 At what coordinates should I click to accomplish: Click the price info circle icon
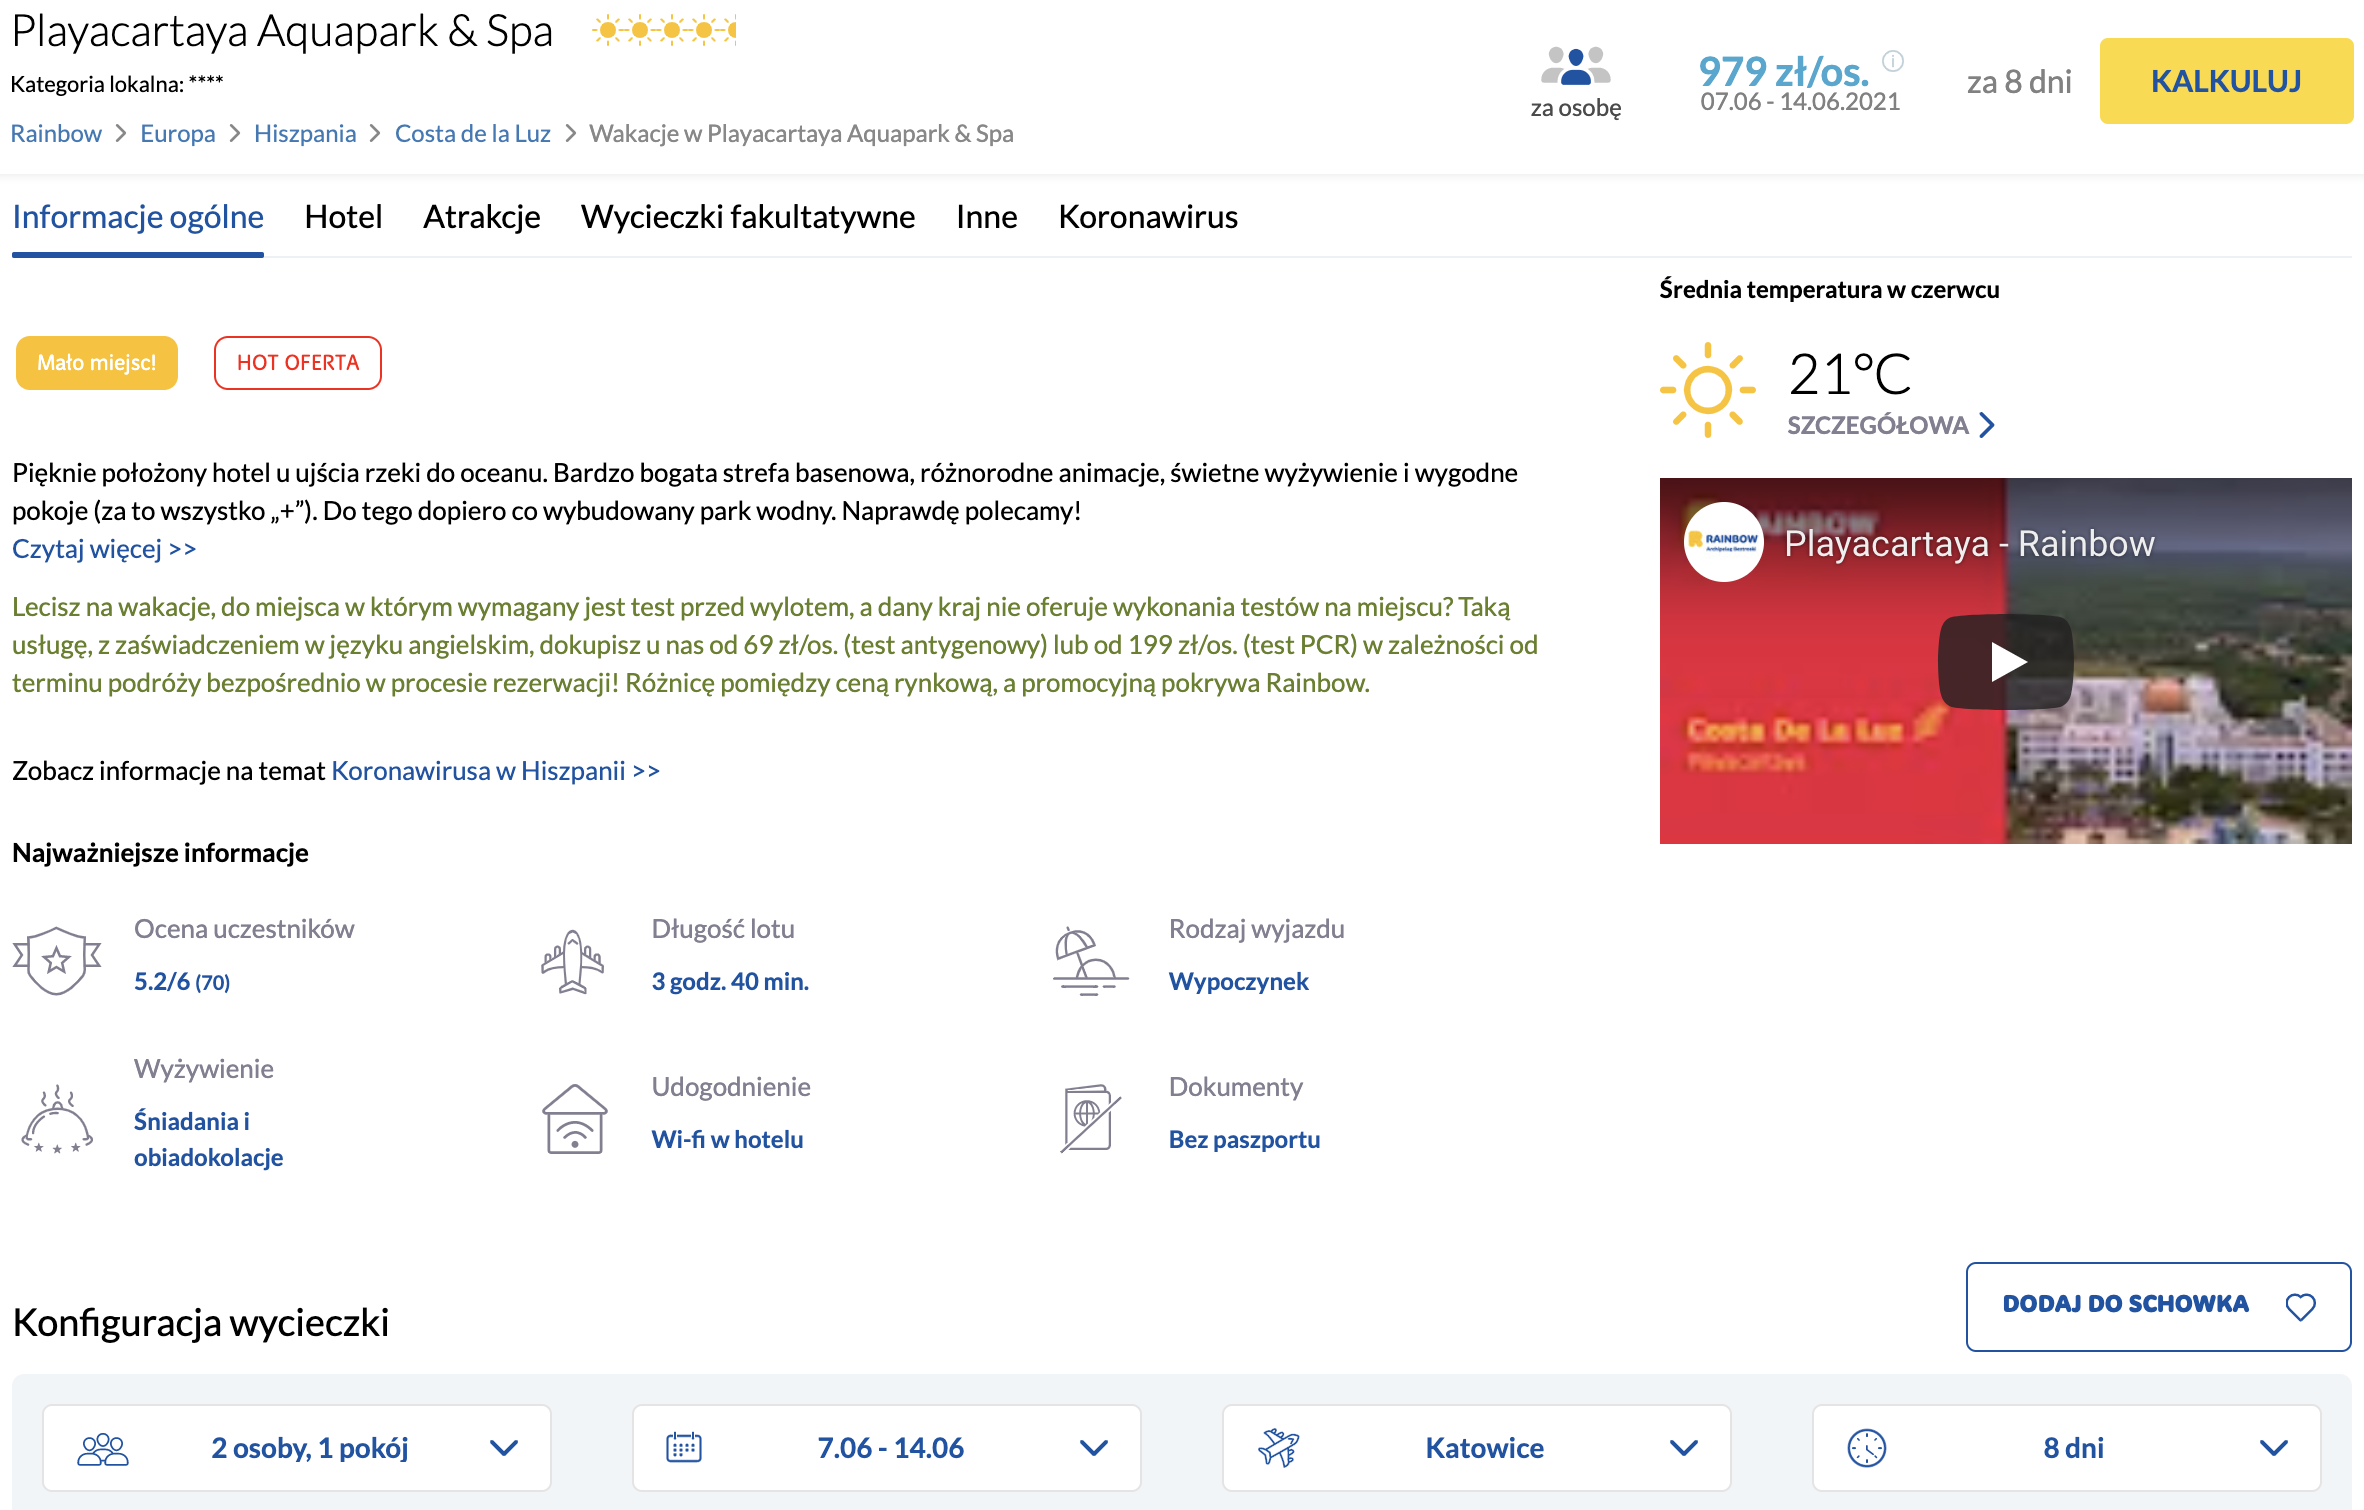pos(1892,61)
